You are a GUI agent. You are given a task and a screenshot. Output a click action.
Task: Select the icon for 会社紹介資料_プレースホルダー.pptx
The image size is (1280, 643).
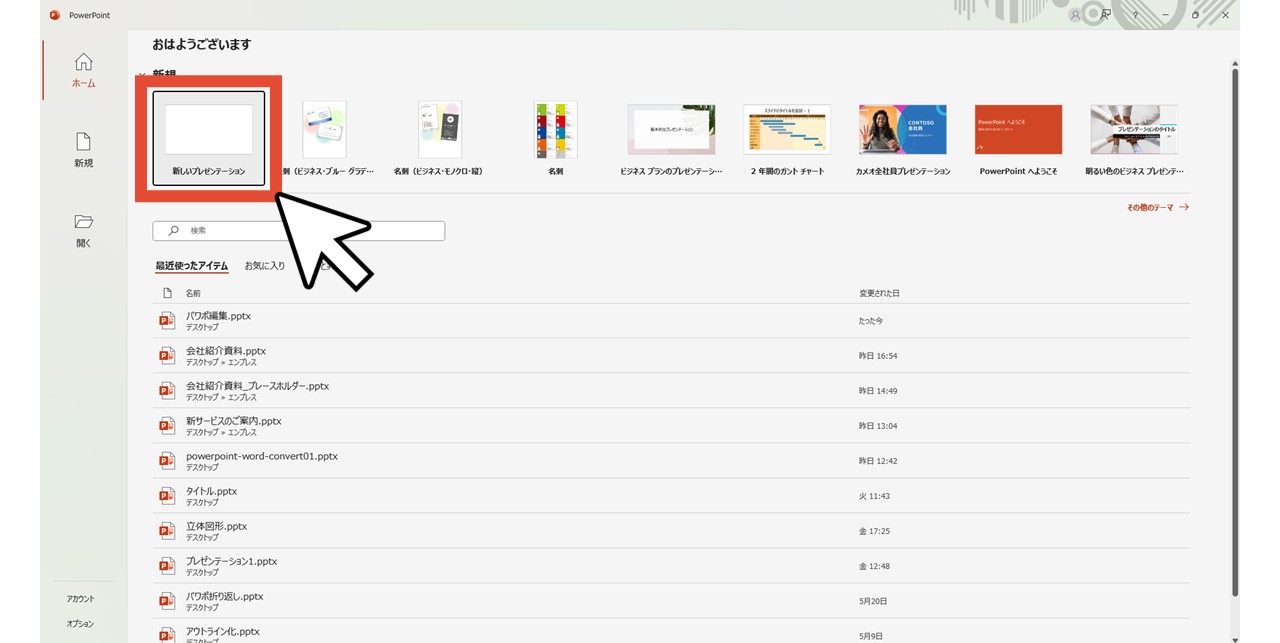[167, 390]
